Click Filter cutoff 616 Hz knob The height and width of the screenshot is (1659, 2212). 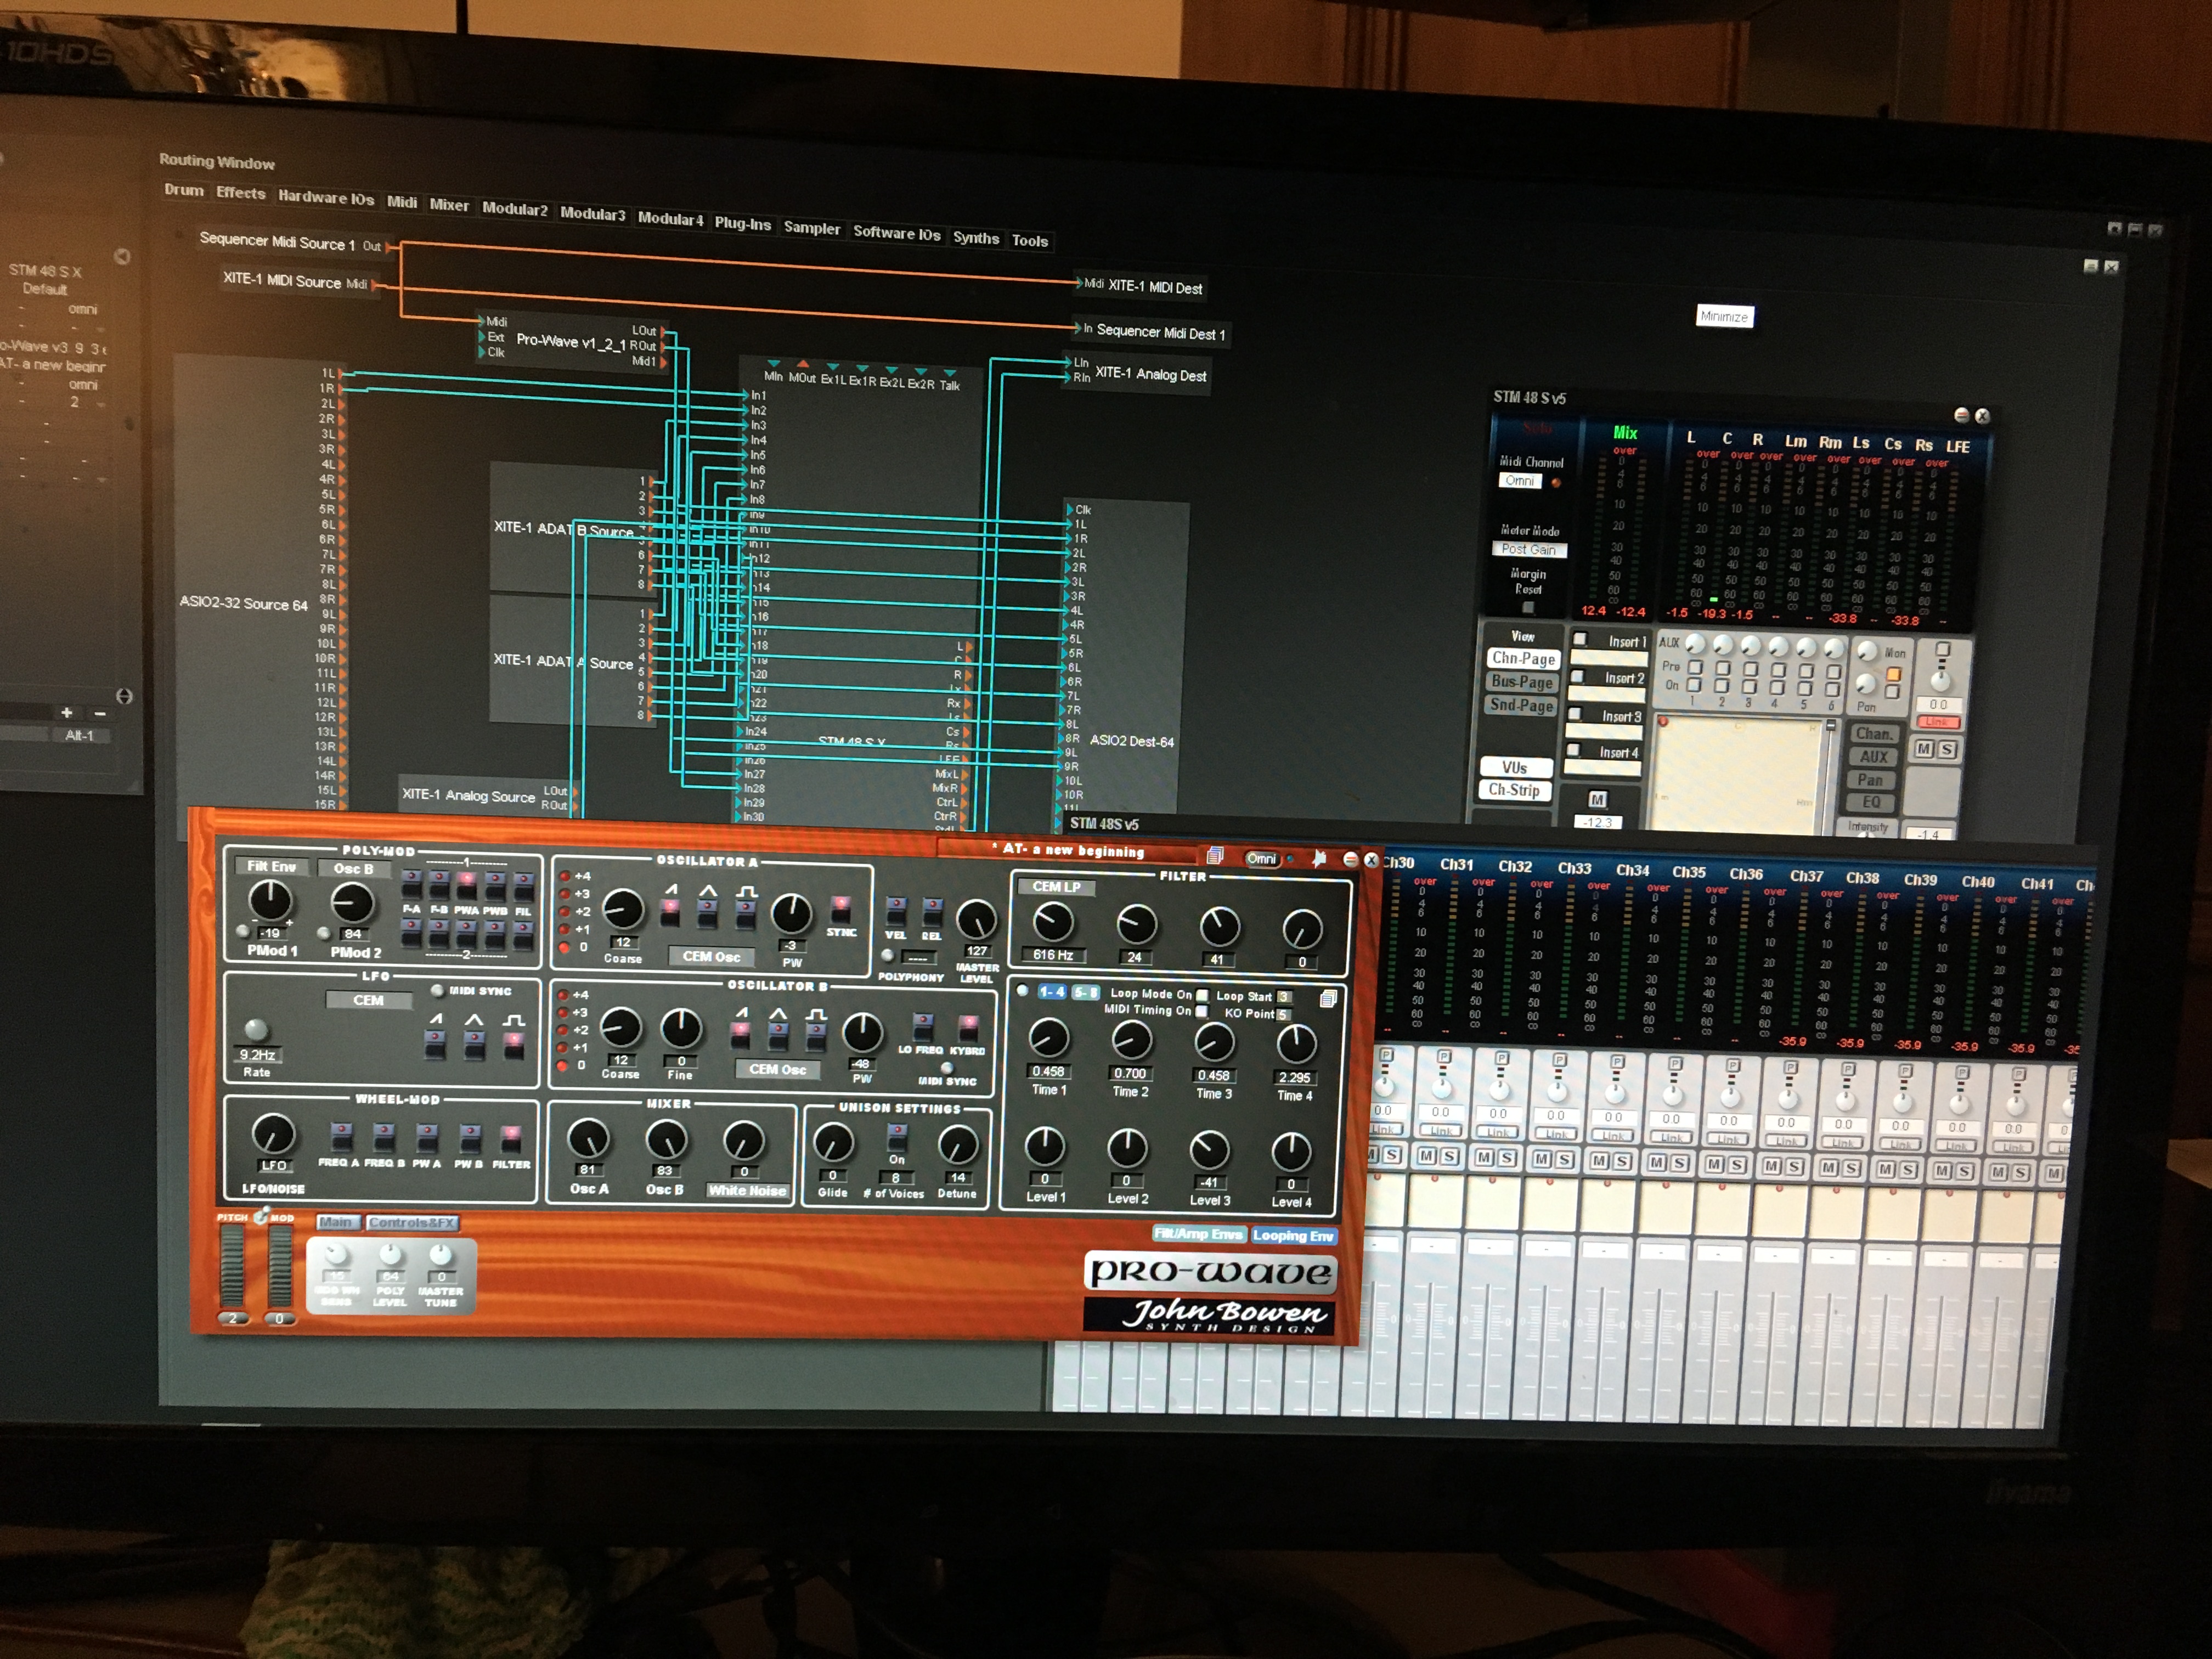click(x=1053, y=922)
